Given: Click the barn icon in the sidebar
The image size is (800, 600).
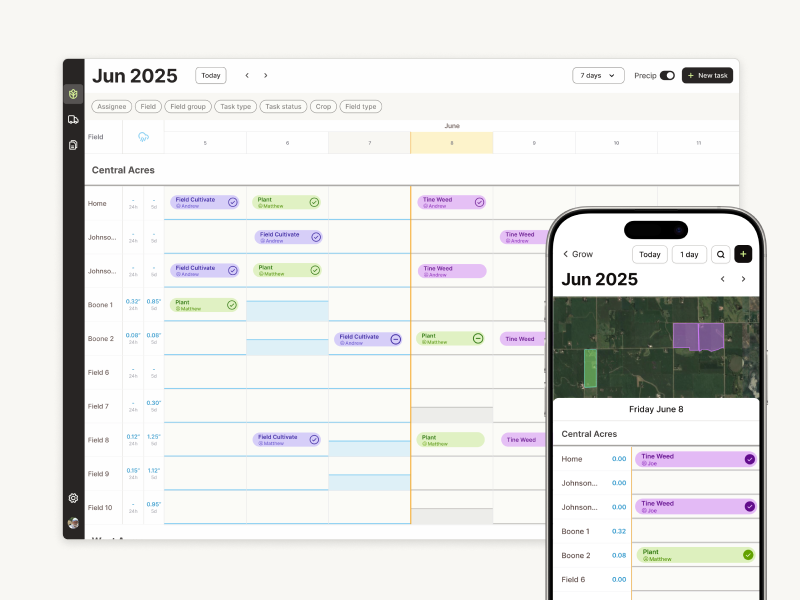Looking at the screenshot, I should [x=73, y=143].
